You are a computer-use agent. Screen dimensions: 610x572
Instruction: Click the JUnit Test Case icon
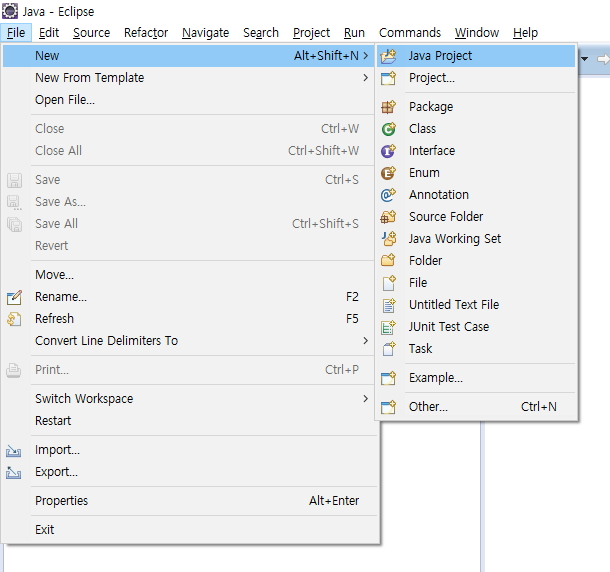point(388,327)
